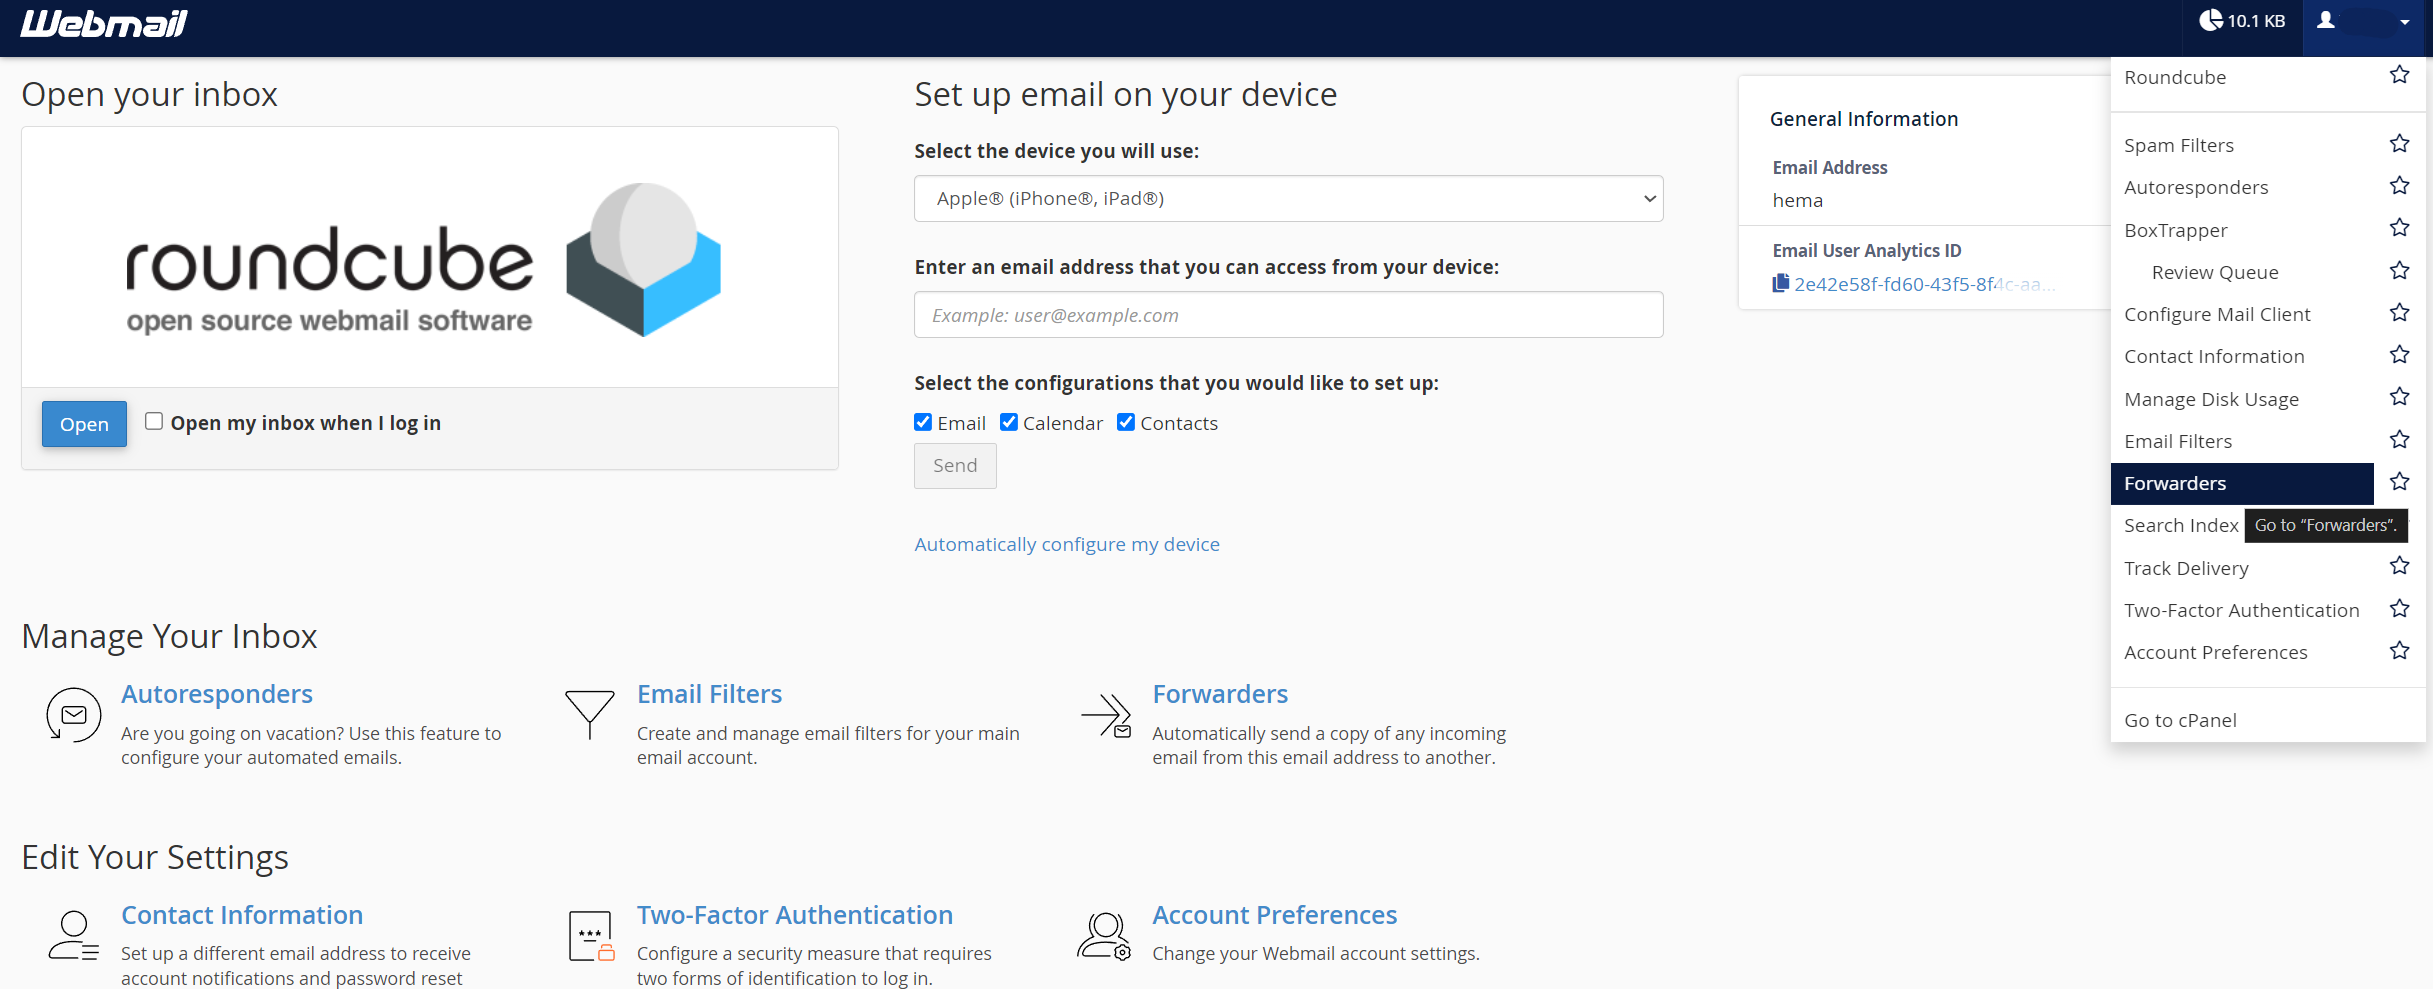Collapse the user account menu caret
2433x989 pixels.
pos(2405,22)
